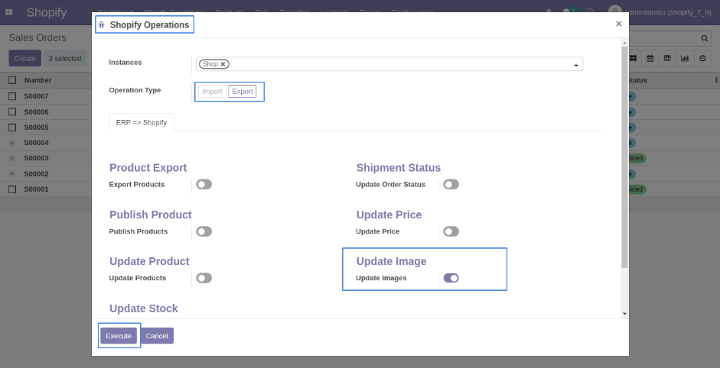
Task: Open the calendar view icon
Action: [650, 58]
